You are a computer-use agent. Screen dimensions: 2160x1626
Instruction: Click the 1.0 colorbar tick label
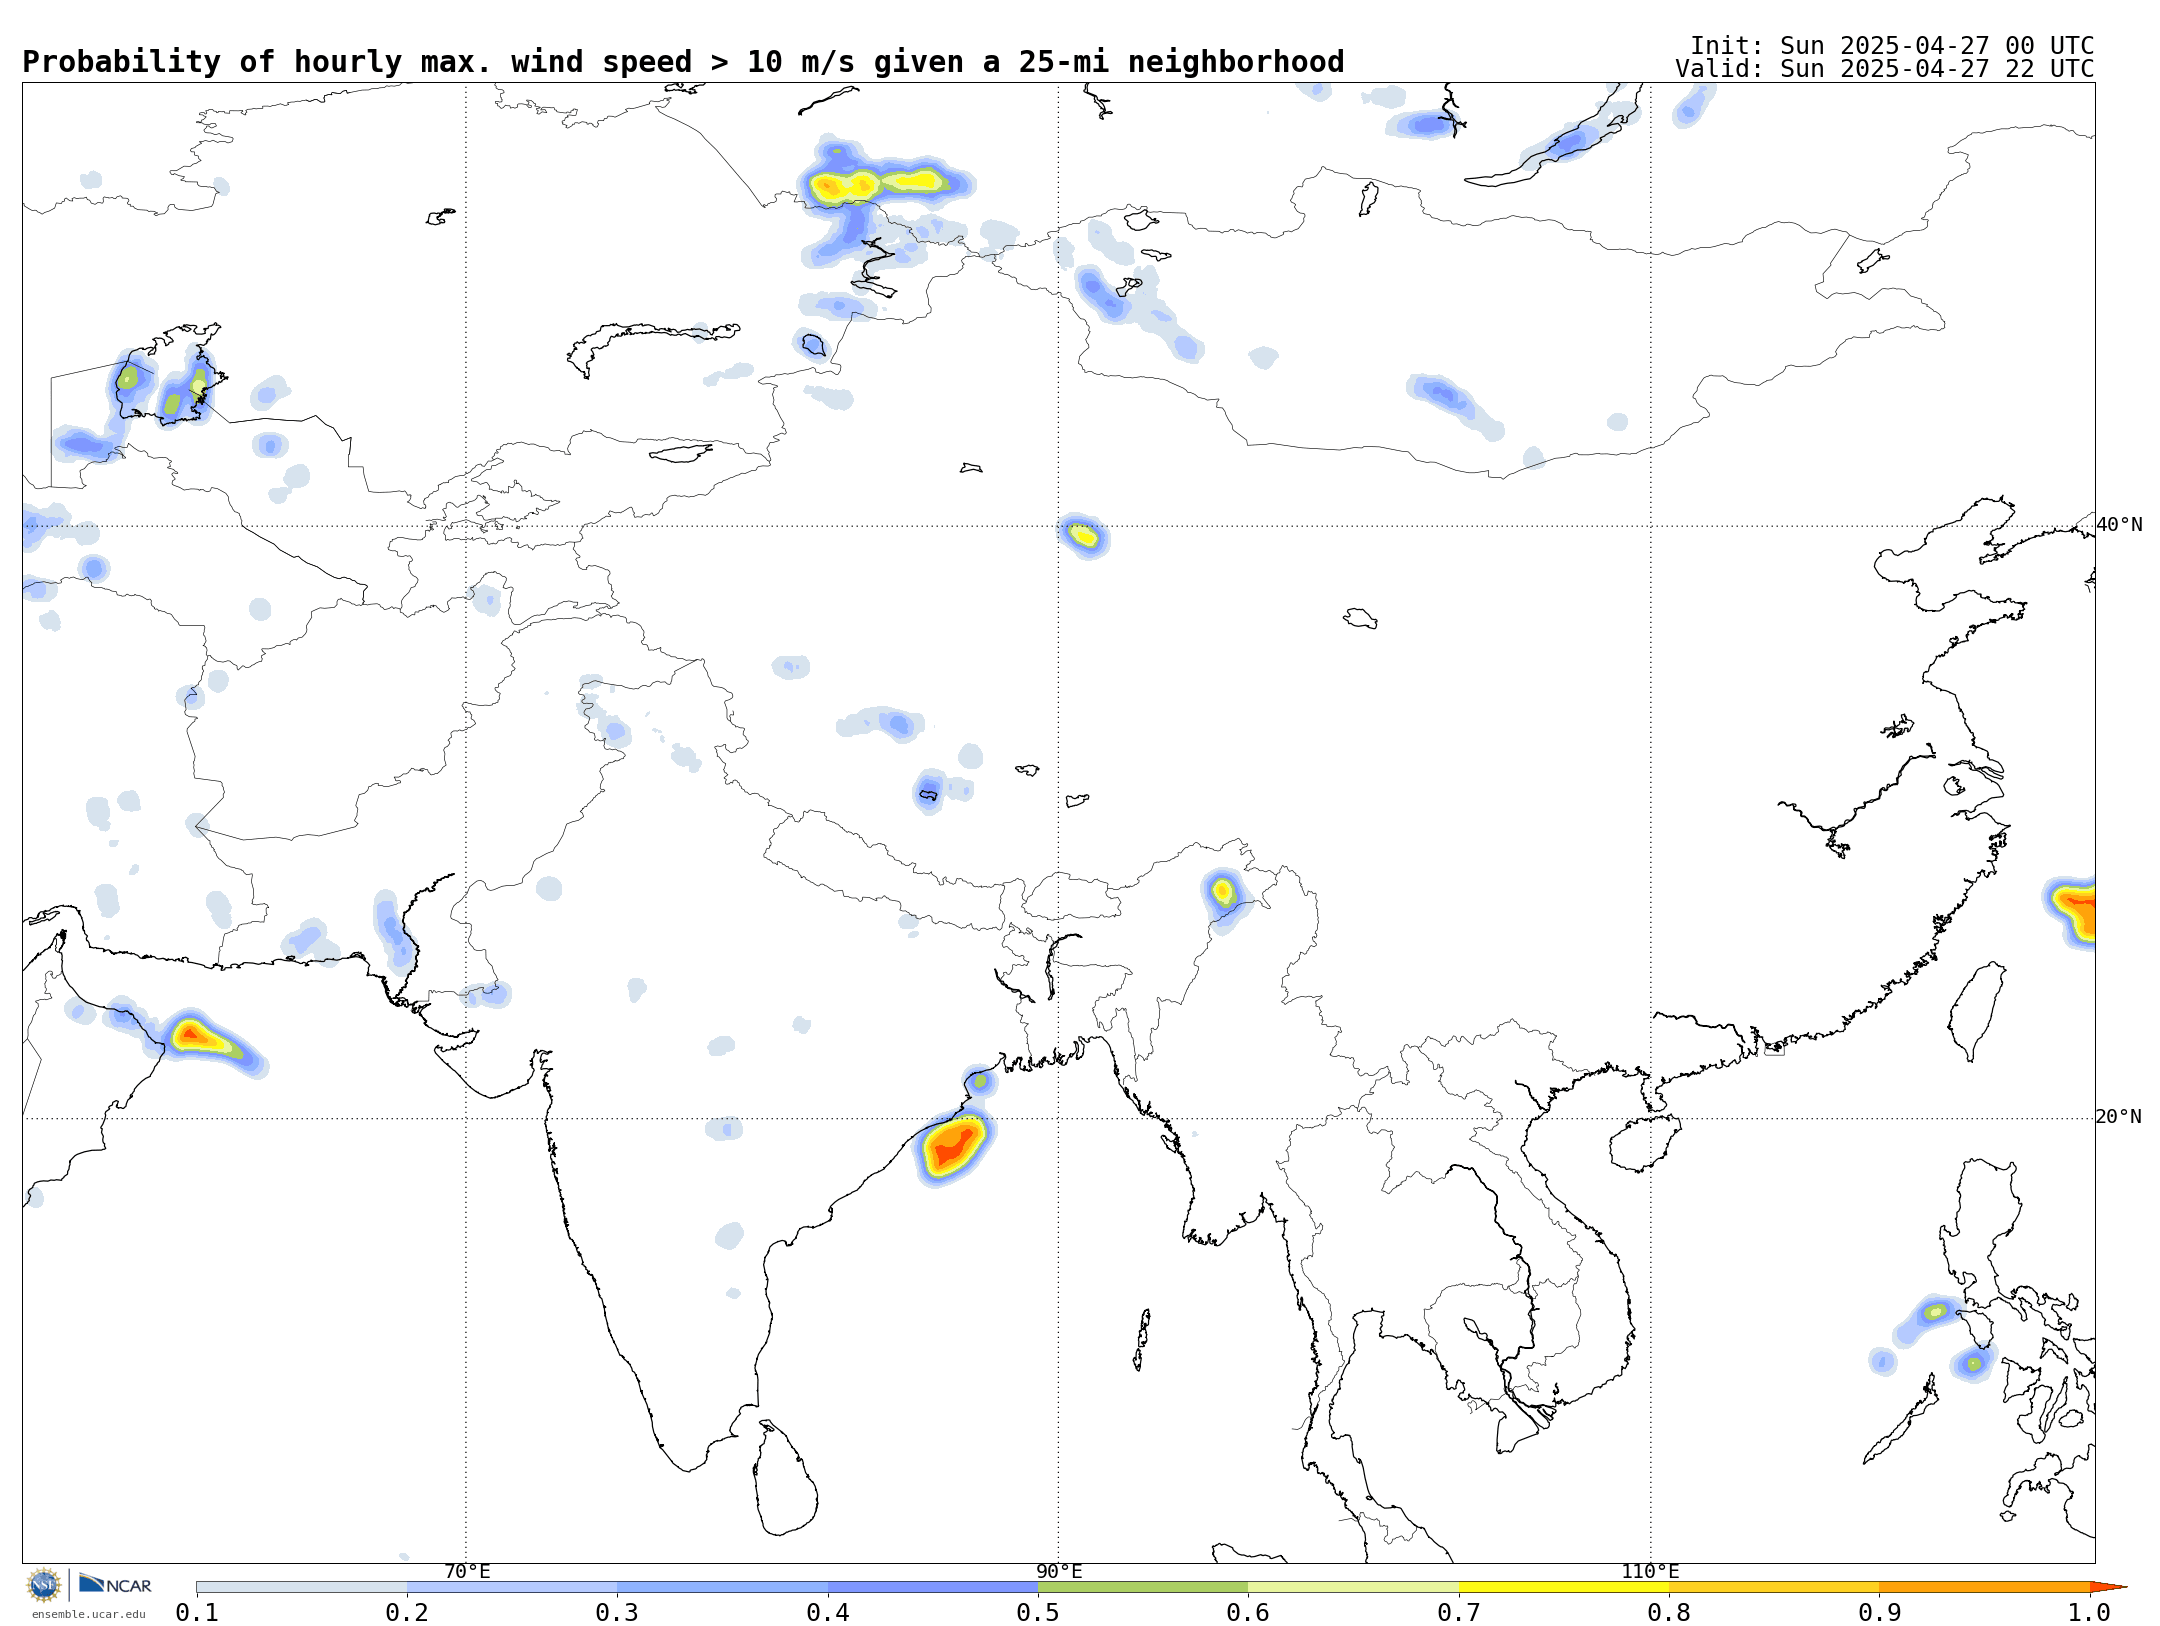pos(2089,1612)
